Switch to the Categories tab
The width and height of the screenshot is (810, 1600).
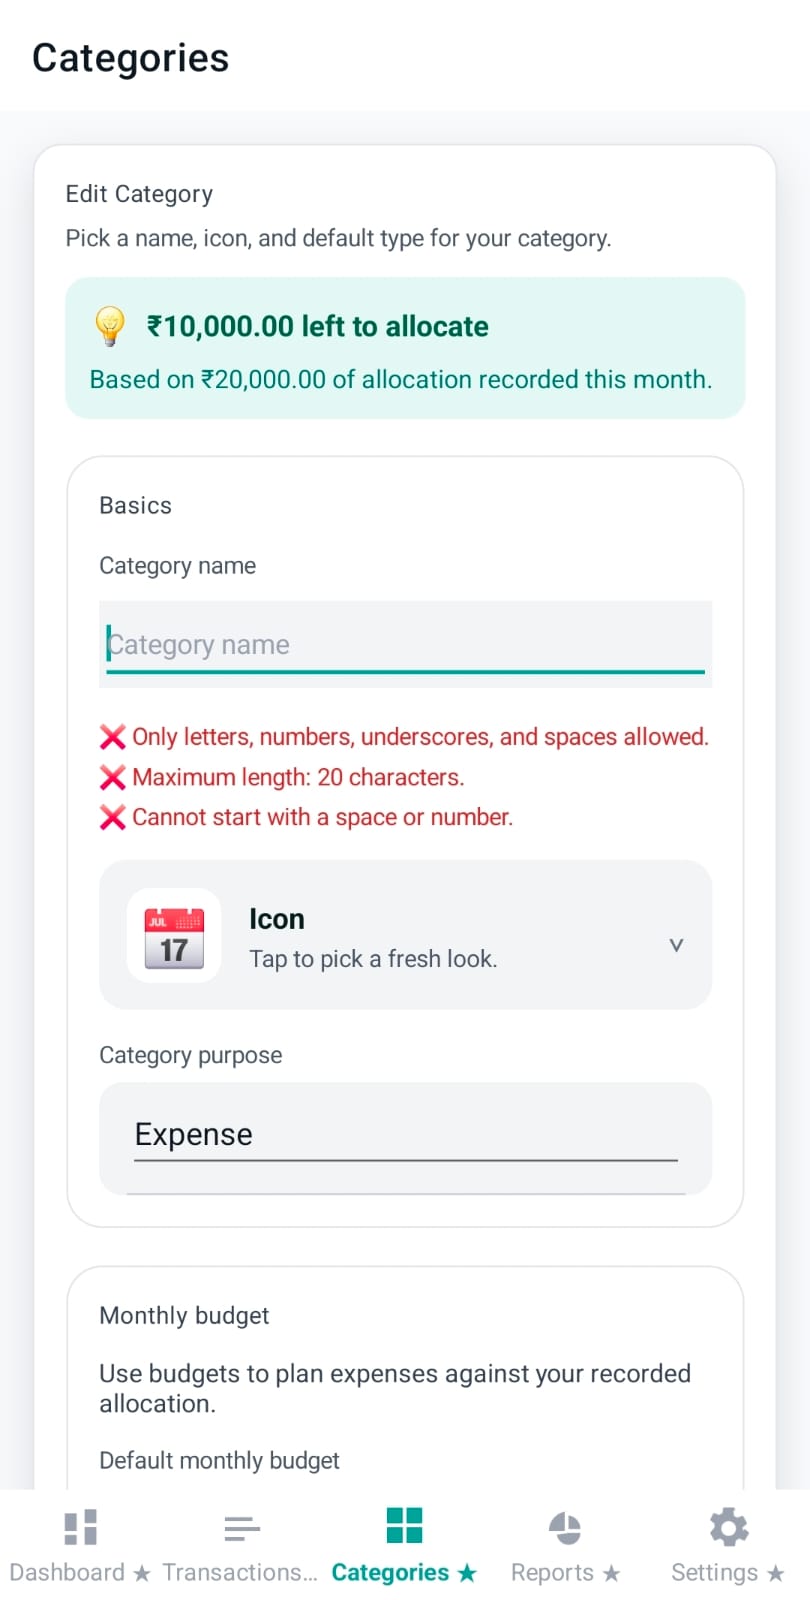[404, 1545]
